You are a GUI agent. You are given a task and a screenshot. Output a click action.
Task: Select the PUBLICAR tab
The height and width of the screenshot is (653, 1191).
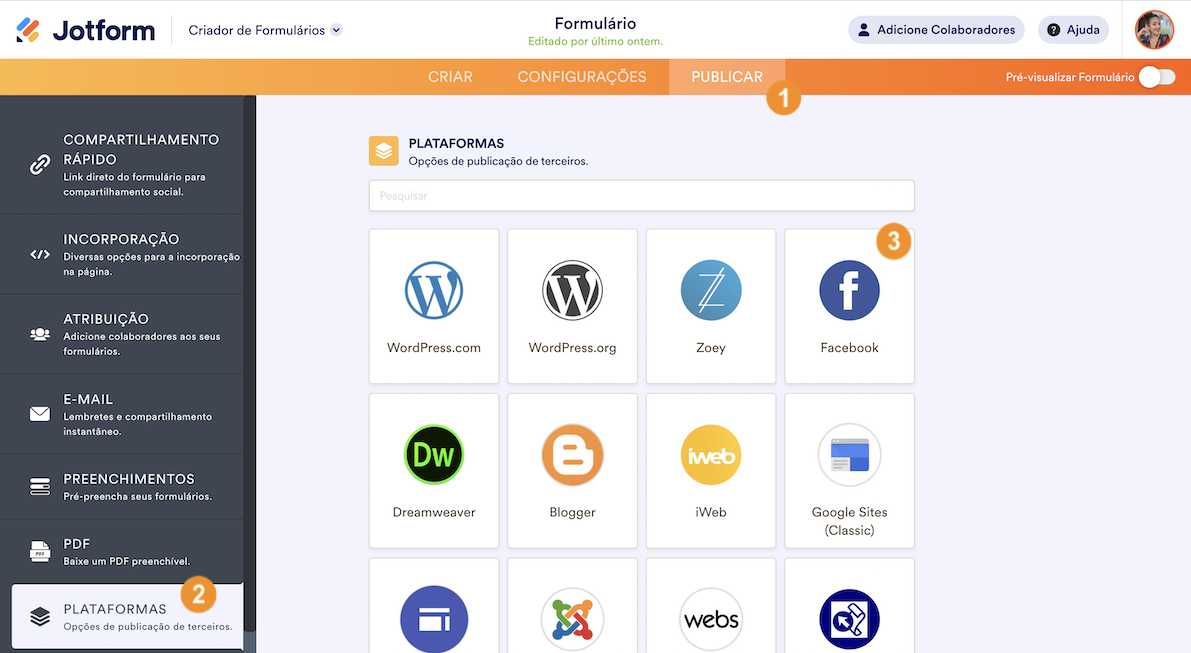pyautogui.click(x=727, y=77)
